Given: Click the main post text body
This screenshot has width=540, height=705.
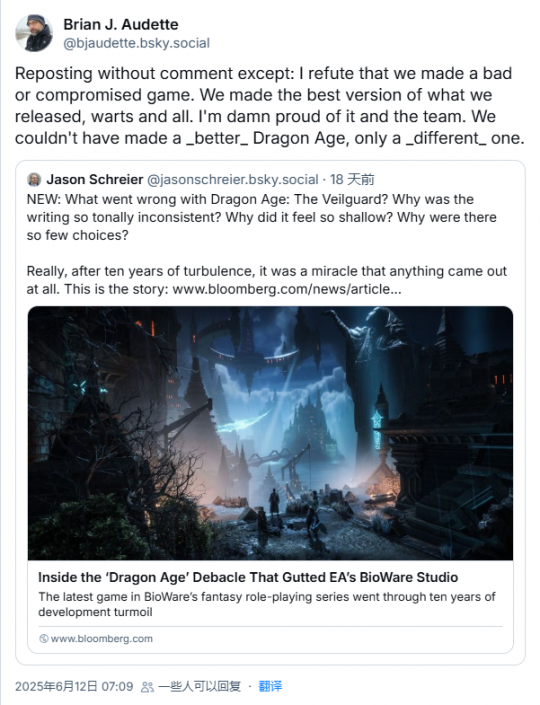Looking at the screenshot, I should (x=270, y=106).
